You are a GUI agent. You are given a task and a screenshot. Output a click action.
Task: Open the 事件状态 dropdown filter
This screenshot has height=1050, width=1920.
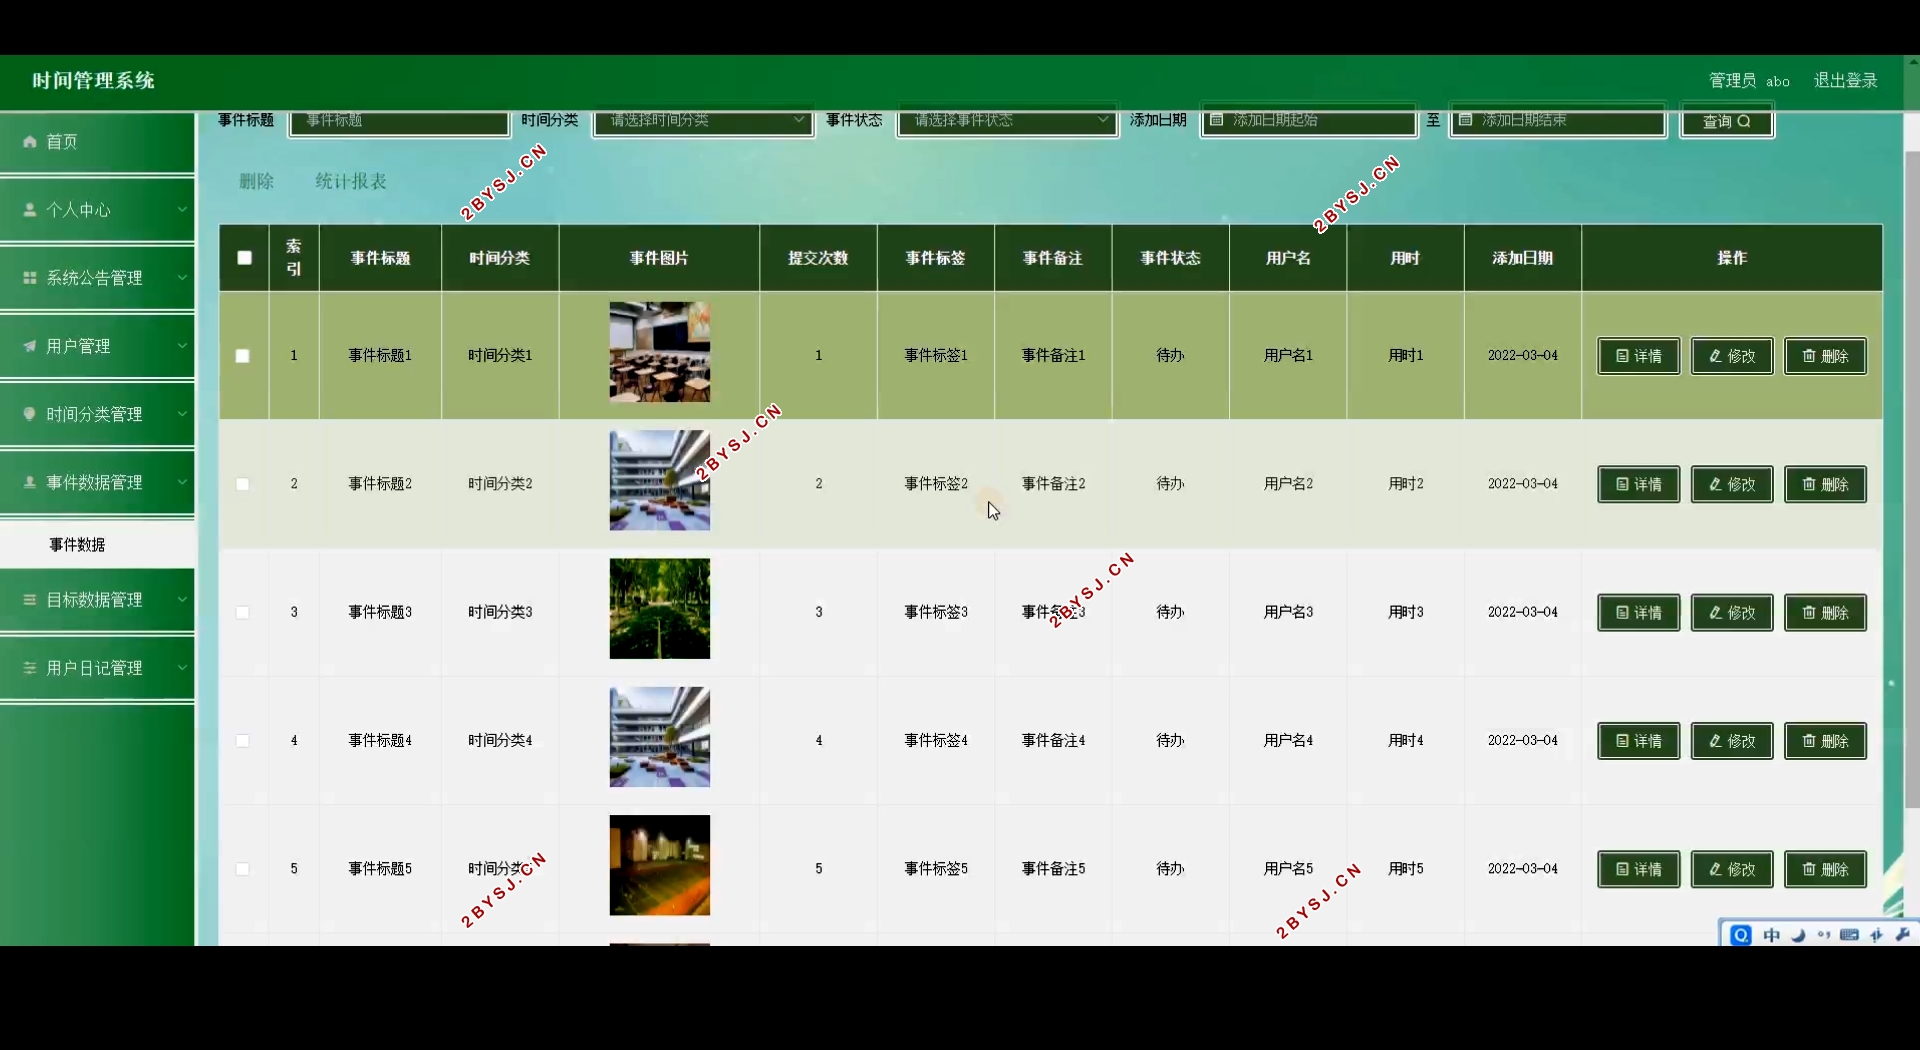click(1007, 121)
